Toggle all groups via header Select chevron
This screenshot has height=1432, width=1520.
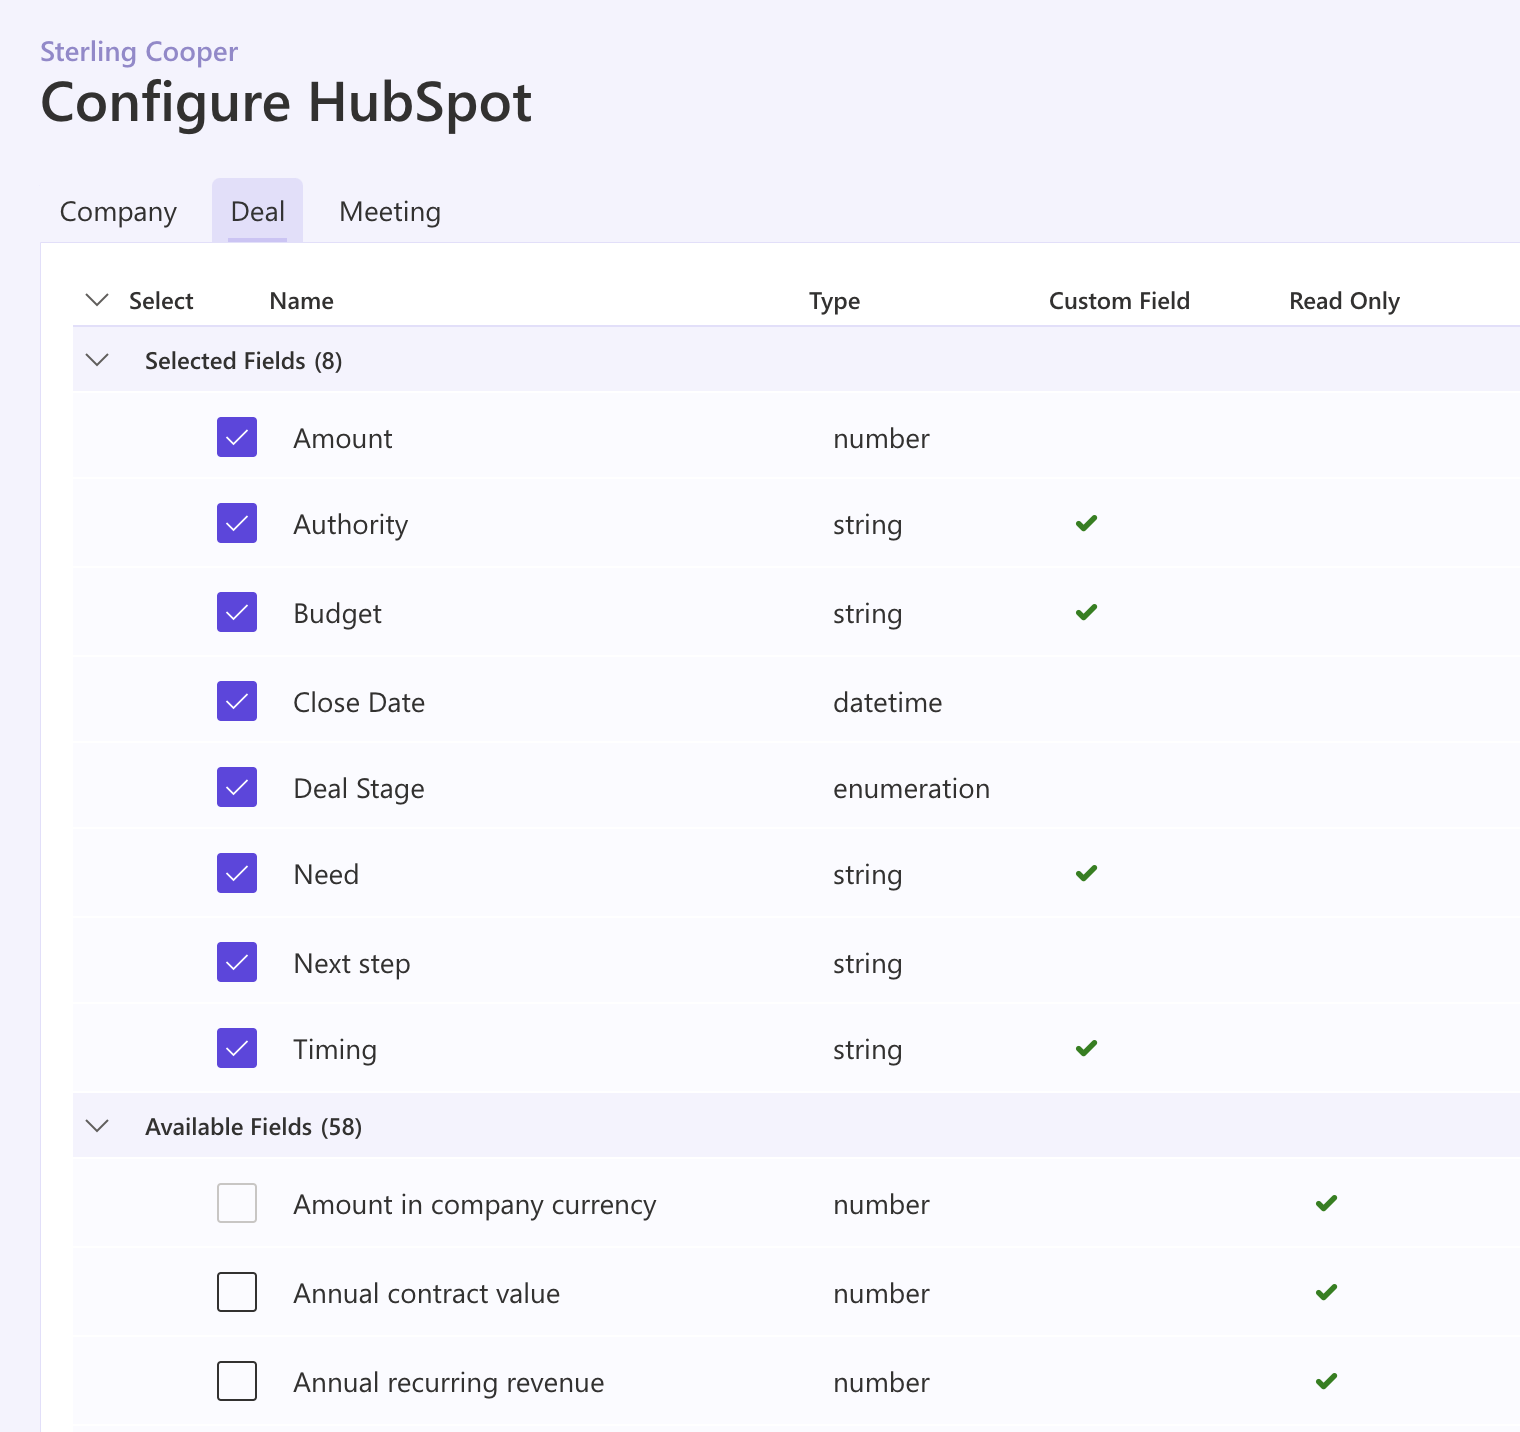(x=97, y=300)
